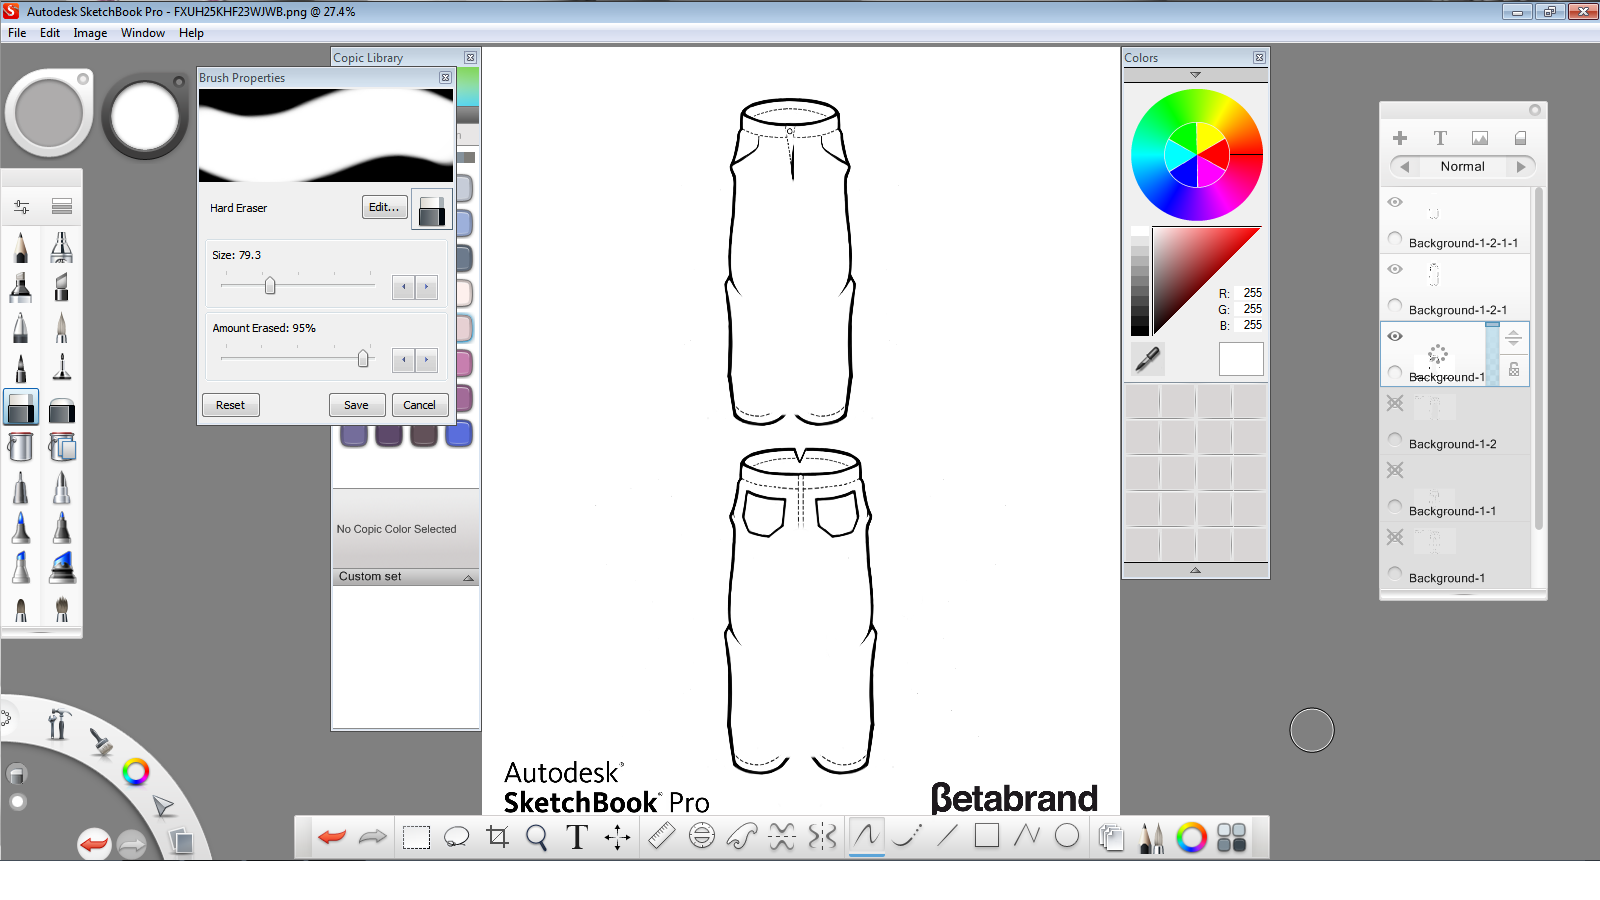Show the hidden bottom Background-1 layer
The image size is (1600, 900).
pyautogui.click(x=1395, y=537)
